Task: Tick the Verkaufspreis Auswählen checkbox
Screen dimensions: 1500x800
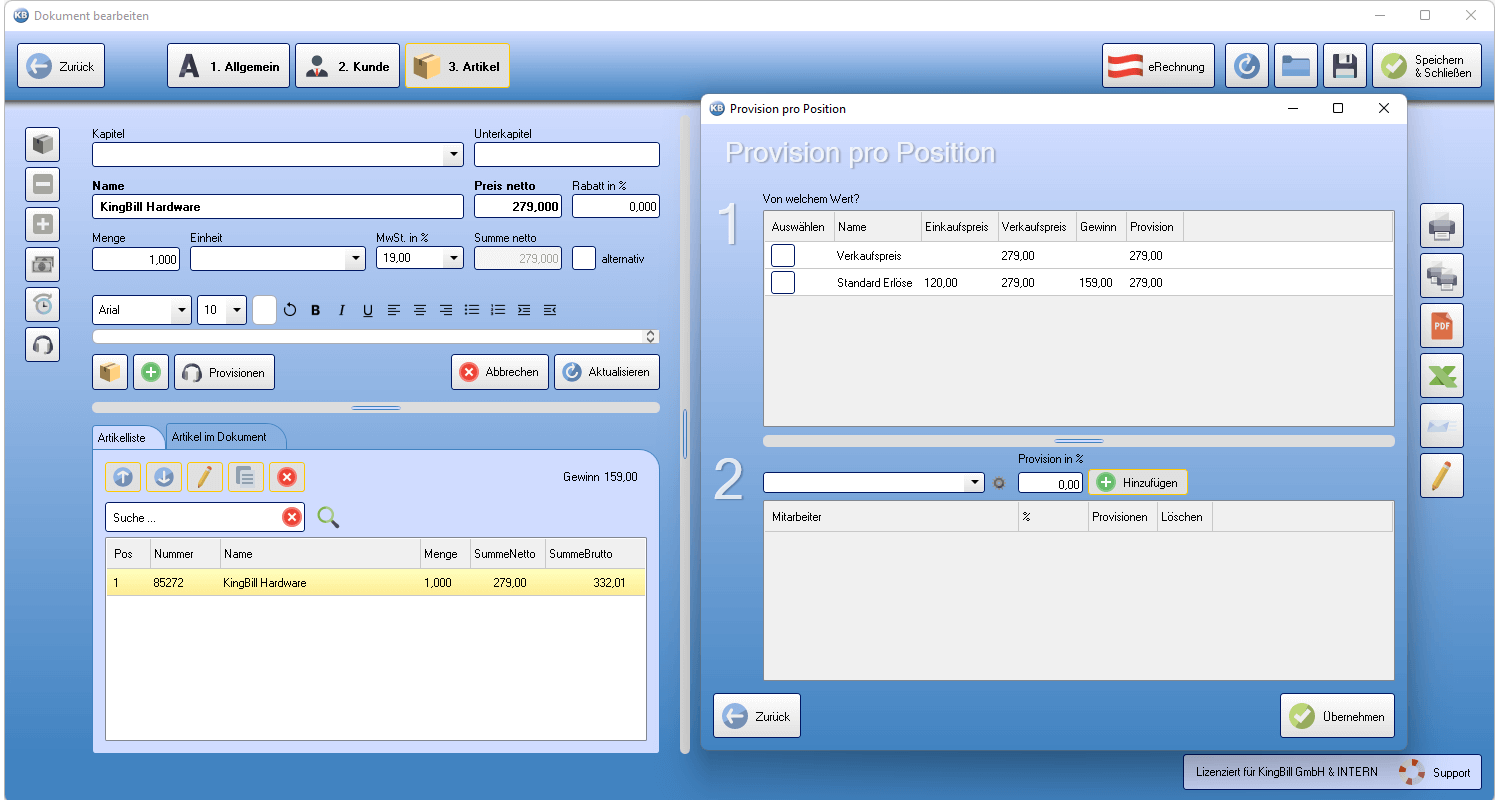Action: click(x=783, y=255)
